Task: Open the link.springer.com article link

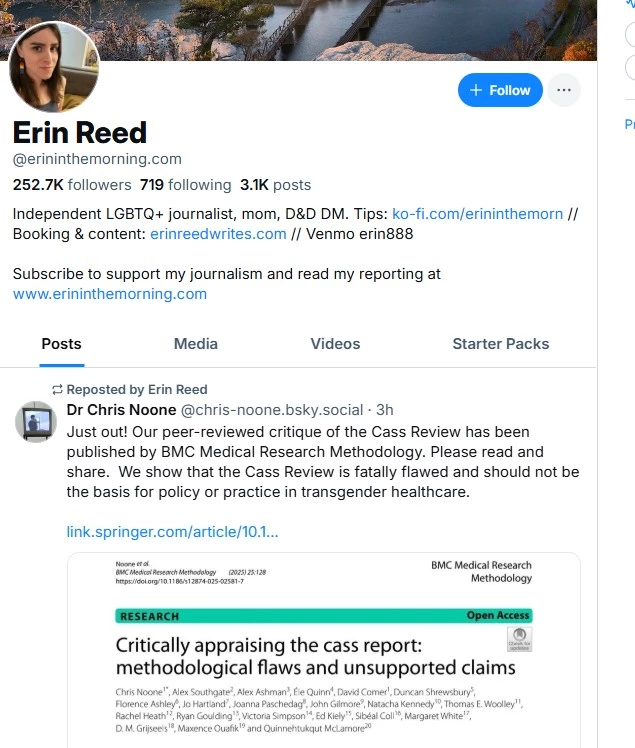Action: coord(172,531)
